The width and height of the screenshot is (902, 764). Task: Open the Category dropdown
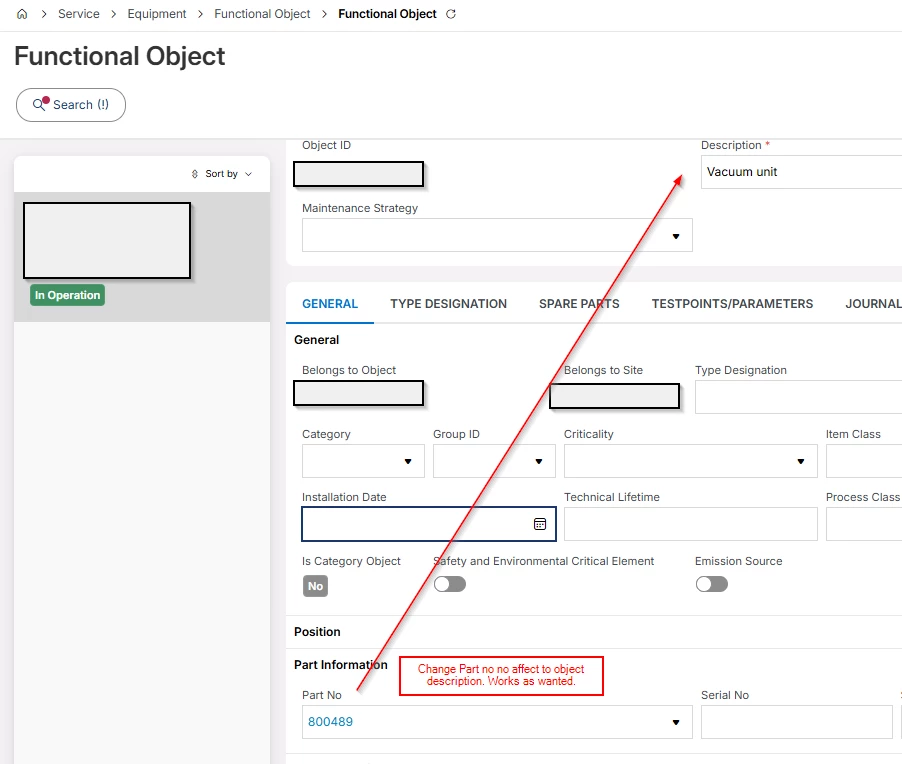click(408, 461)
